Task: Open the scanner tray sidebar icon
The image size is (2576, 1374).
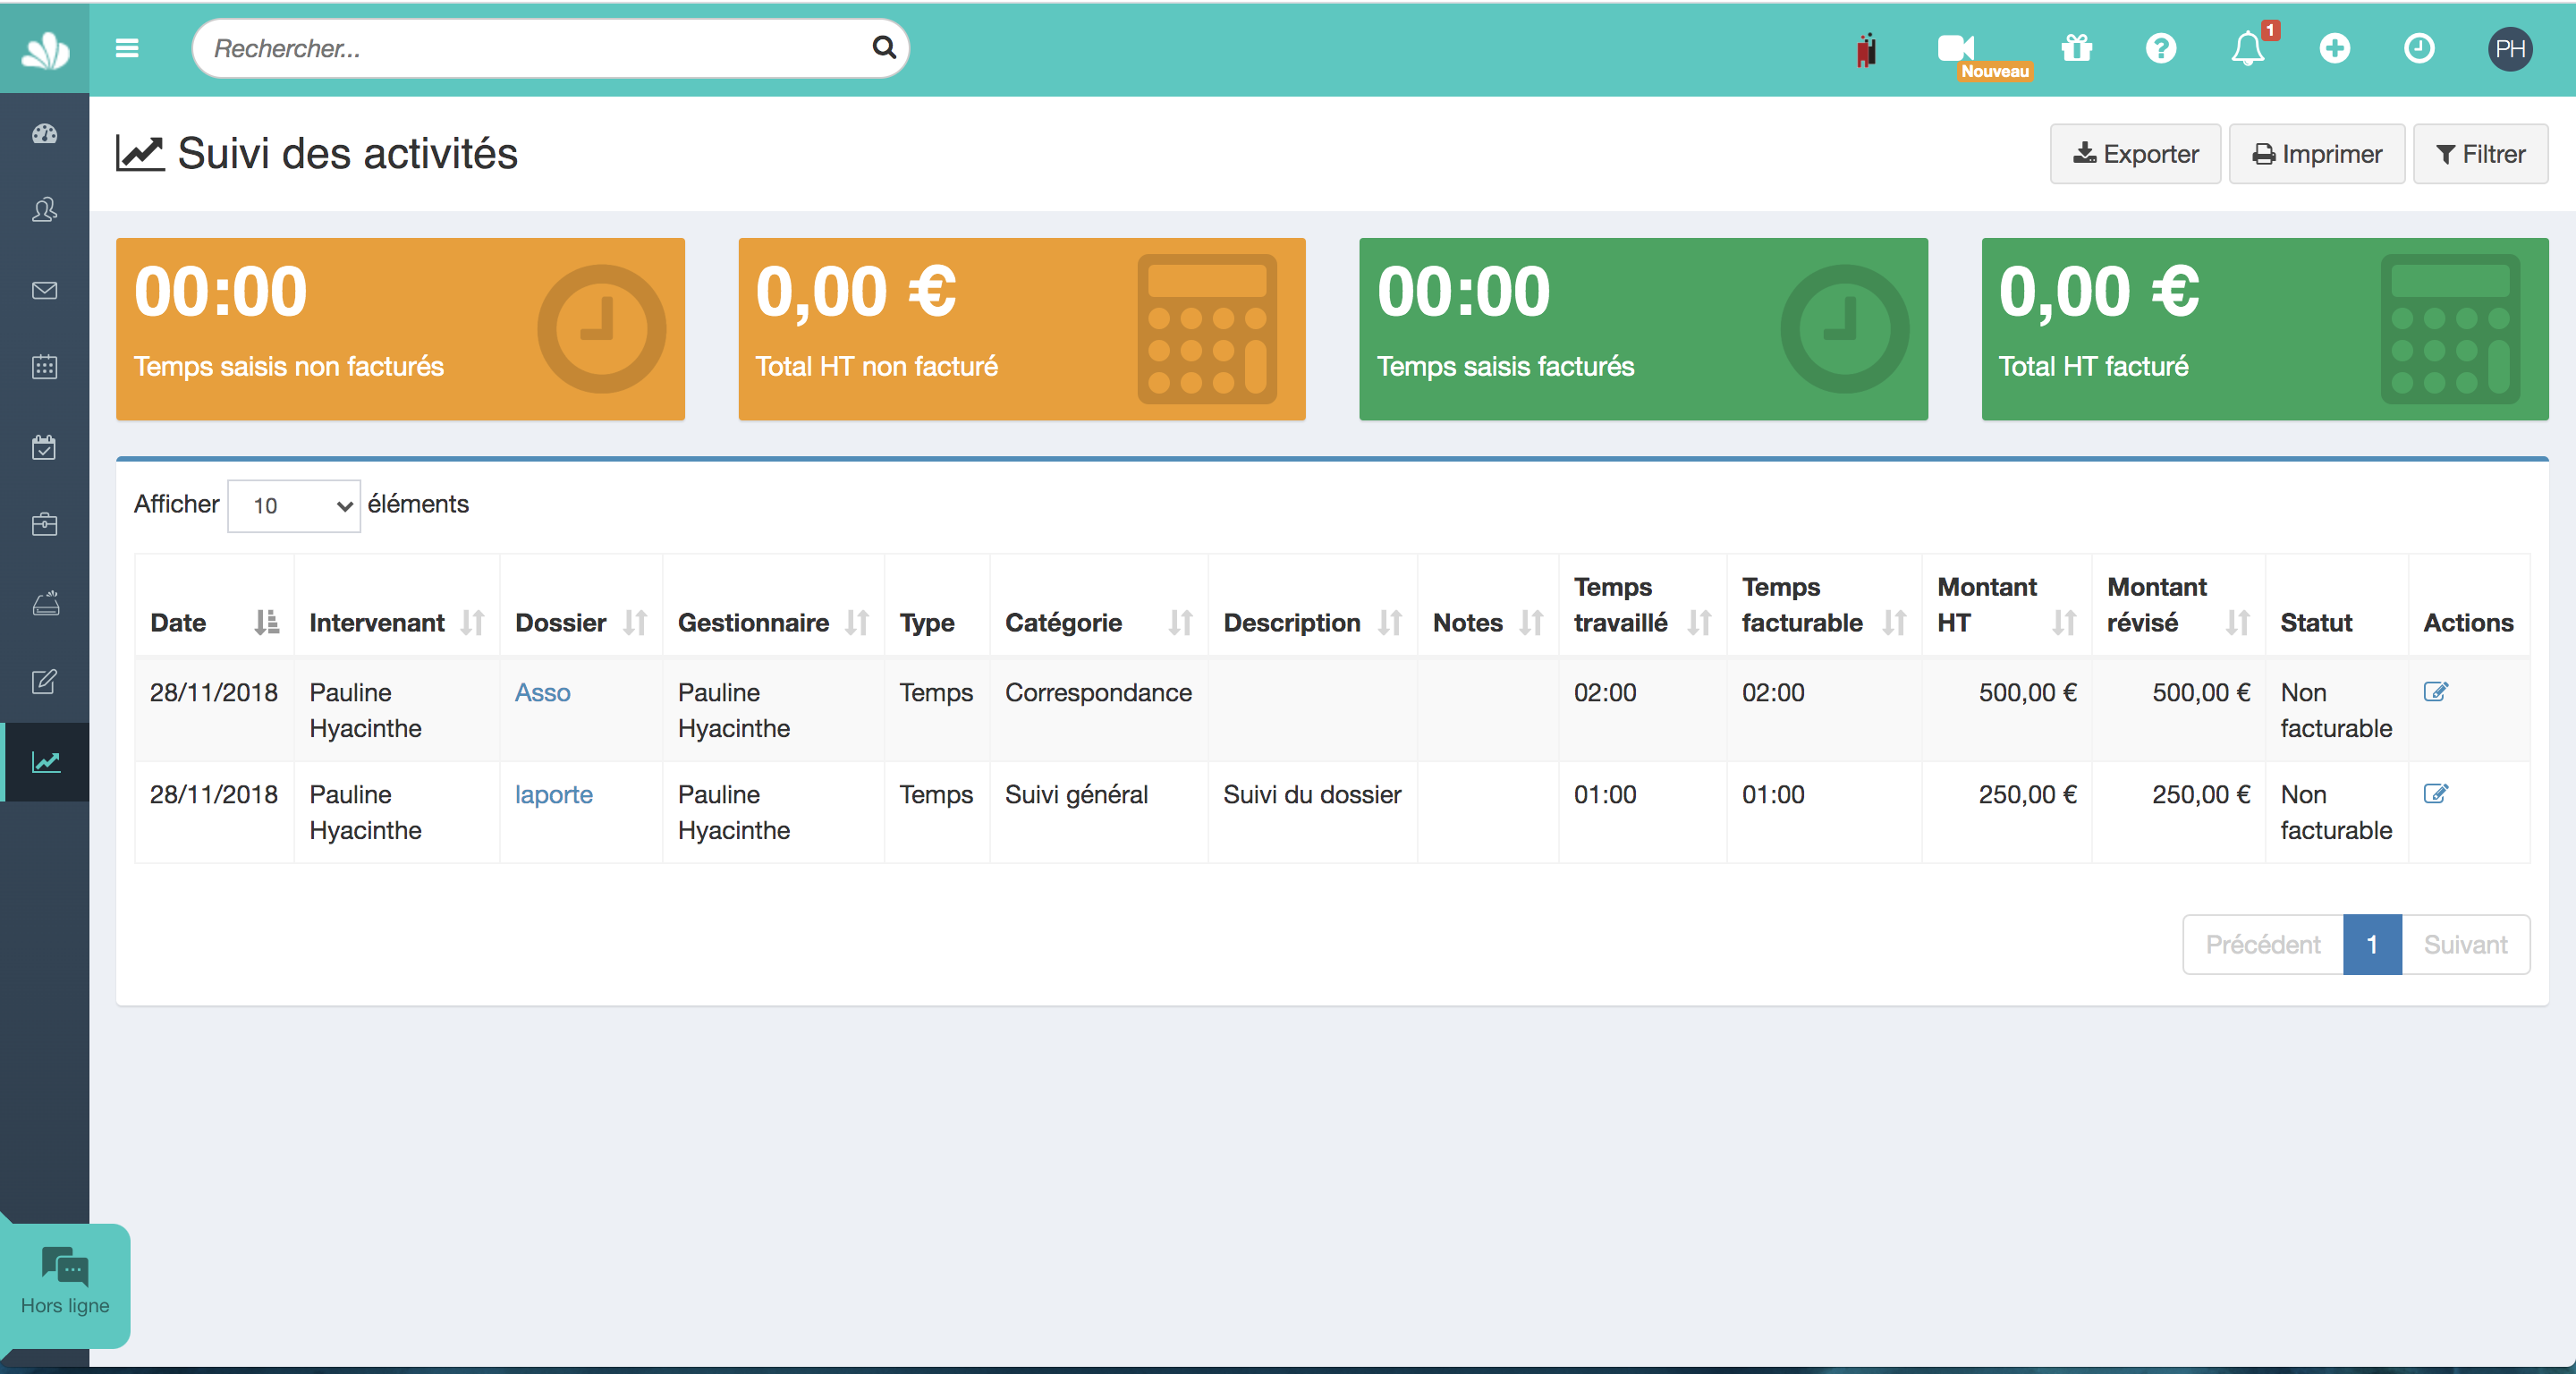Action: tap(45, 603)
